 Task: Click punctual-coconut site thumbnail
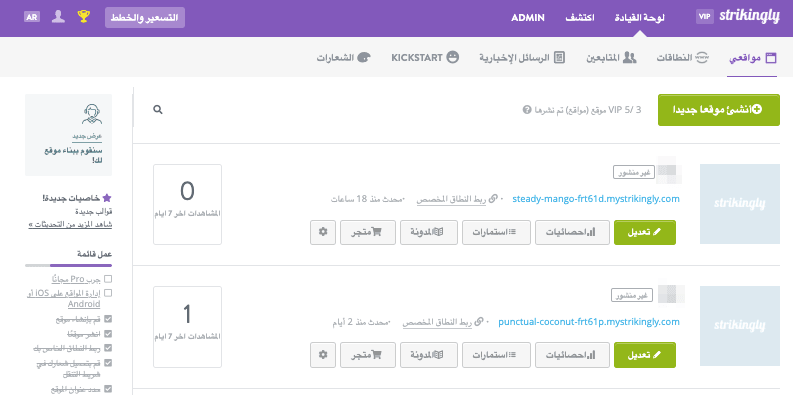coord(740,326)
